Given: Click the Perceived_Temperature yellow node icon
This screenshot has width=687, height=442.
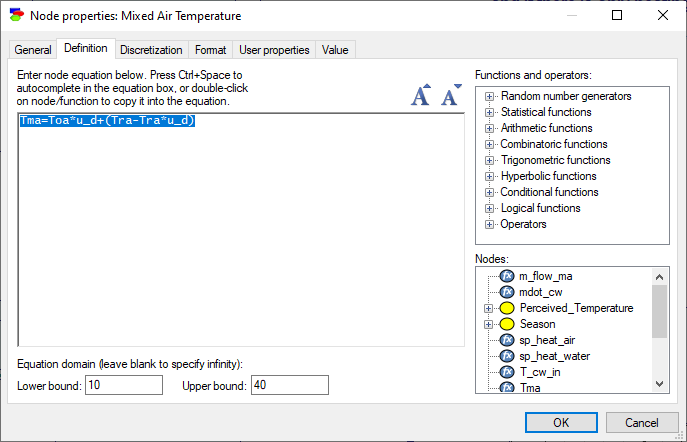Looking at the screenshot, I should (x=507, y=308).
